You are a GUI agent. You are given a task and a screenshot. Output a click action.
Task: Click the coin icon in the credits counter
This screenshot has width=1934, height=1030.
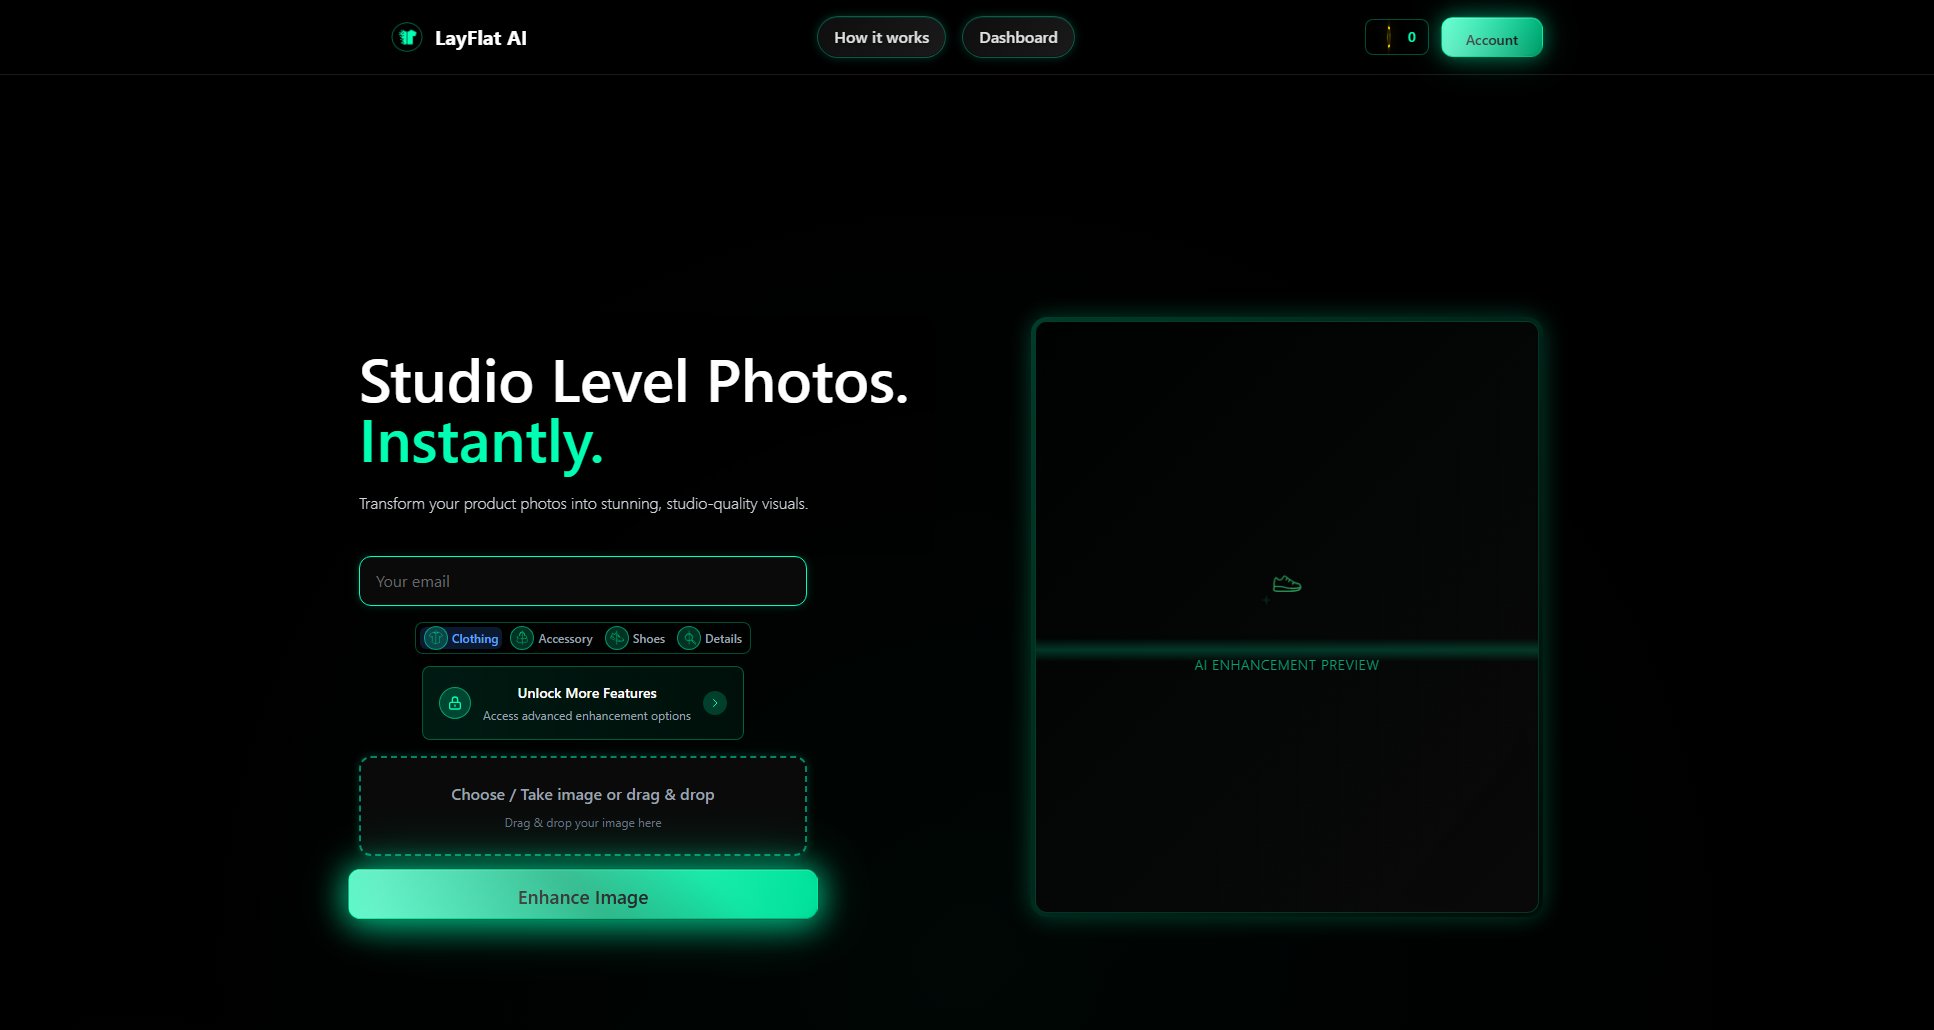1388,37
